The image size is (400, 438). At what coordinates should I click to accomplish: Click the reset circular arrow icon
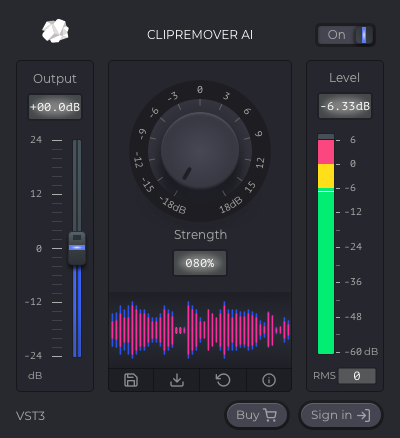pos(223,380)
